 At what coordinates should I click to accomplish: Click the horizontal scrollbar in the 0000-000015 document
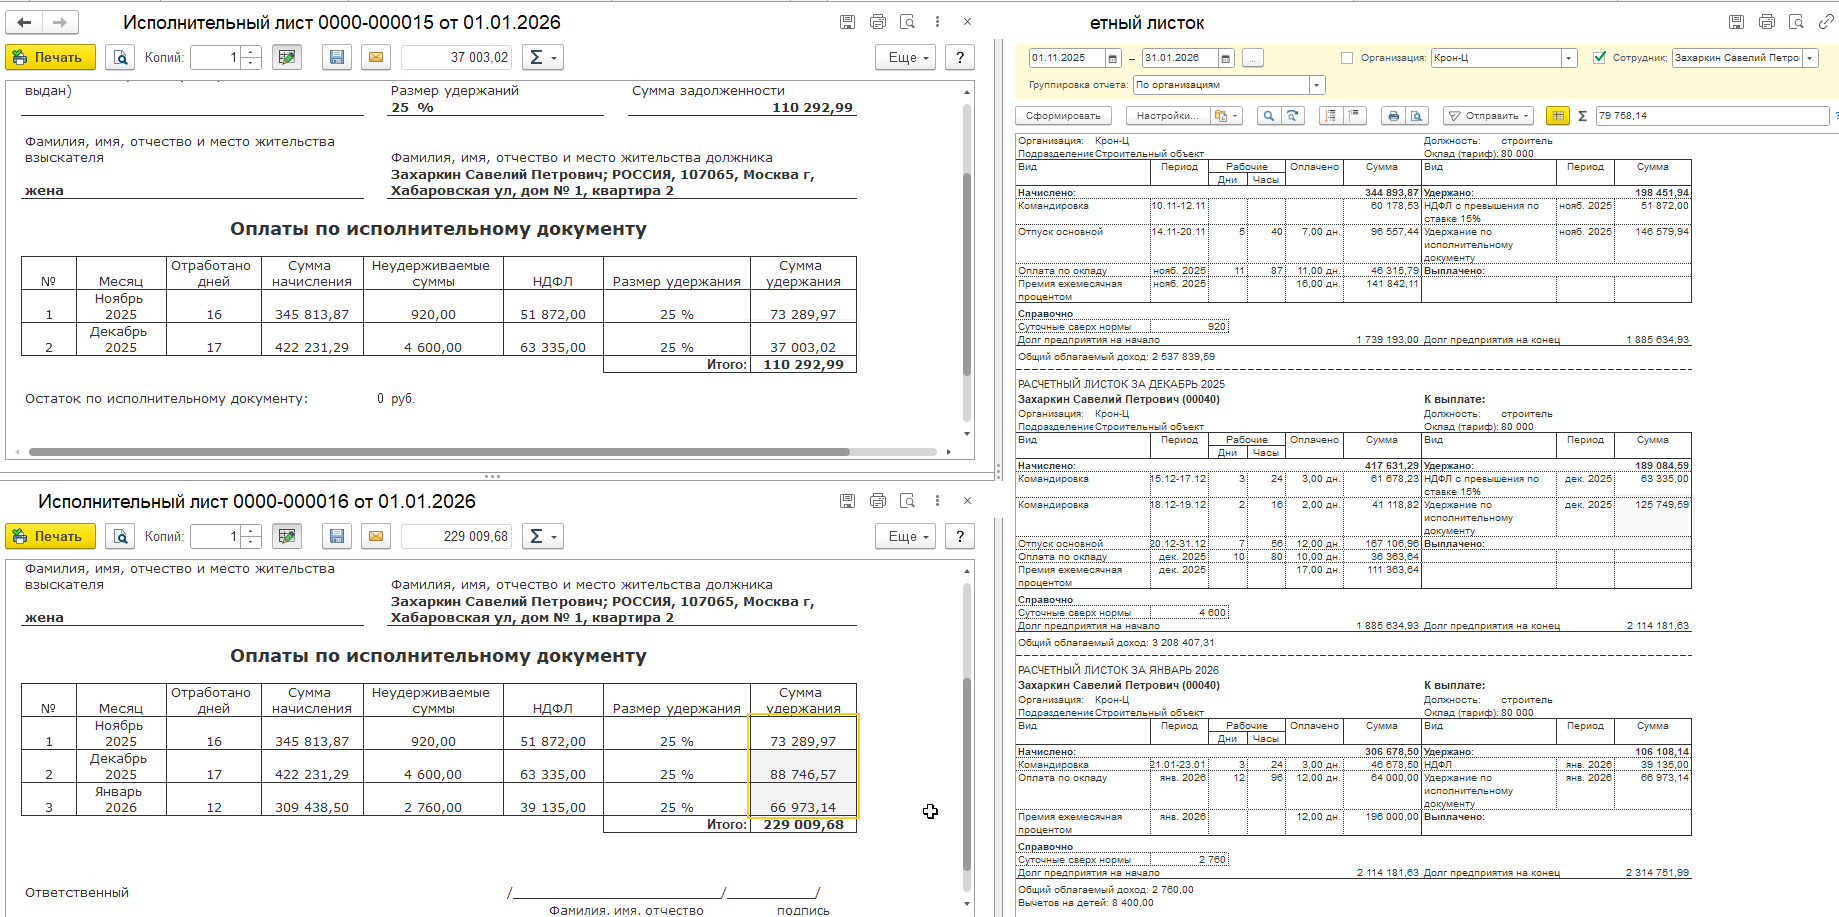tap(439, 452)
